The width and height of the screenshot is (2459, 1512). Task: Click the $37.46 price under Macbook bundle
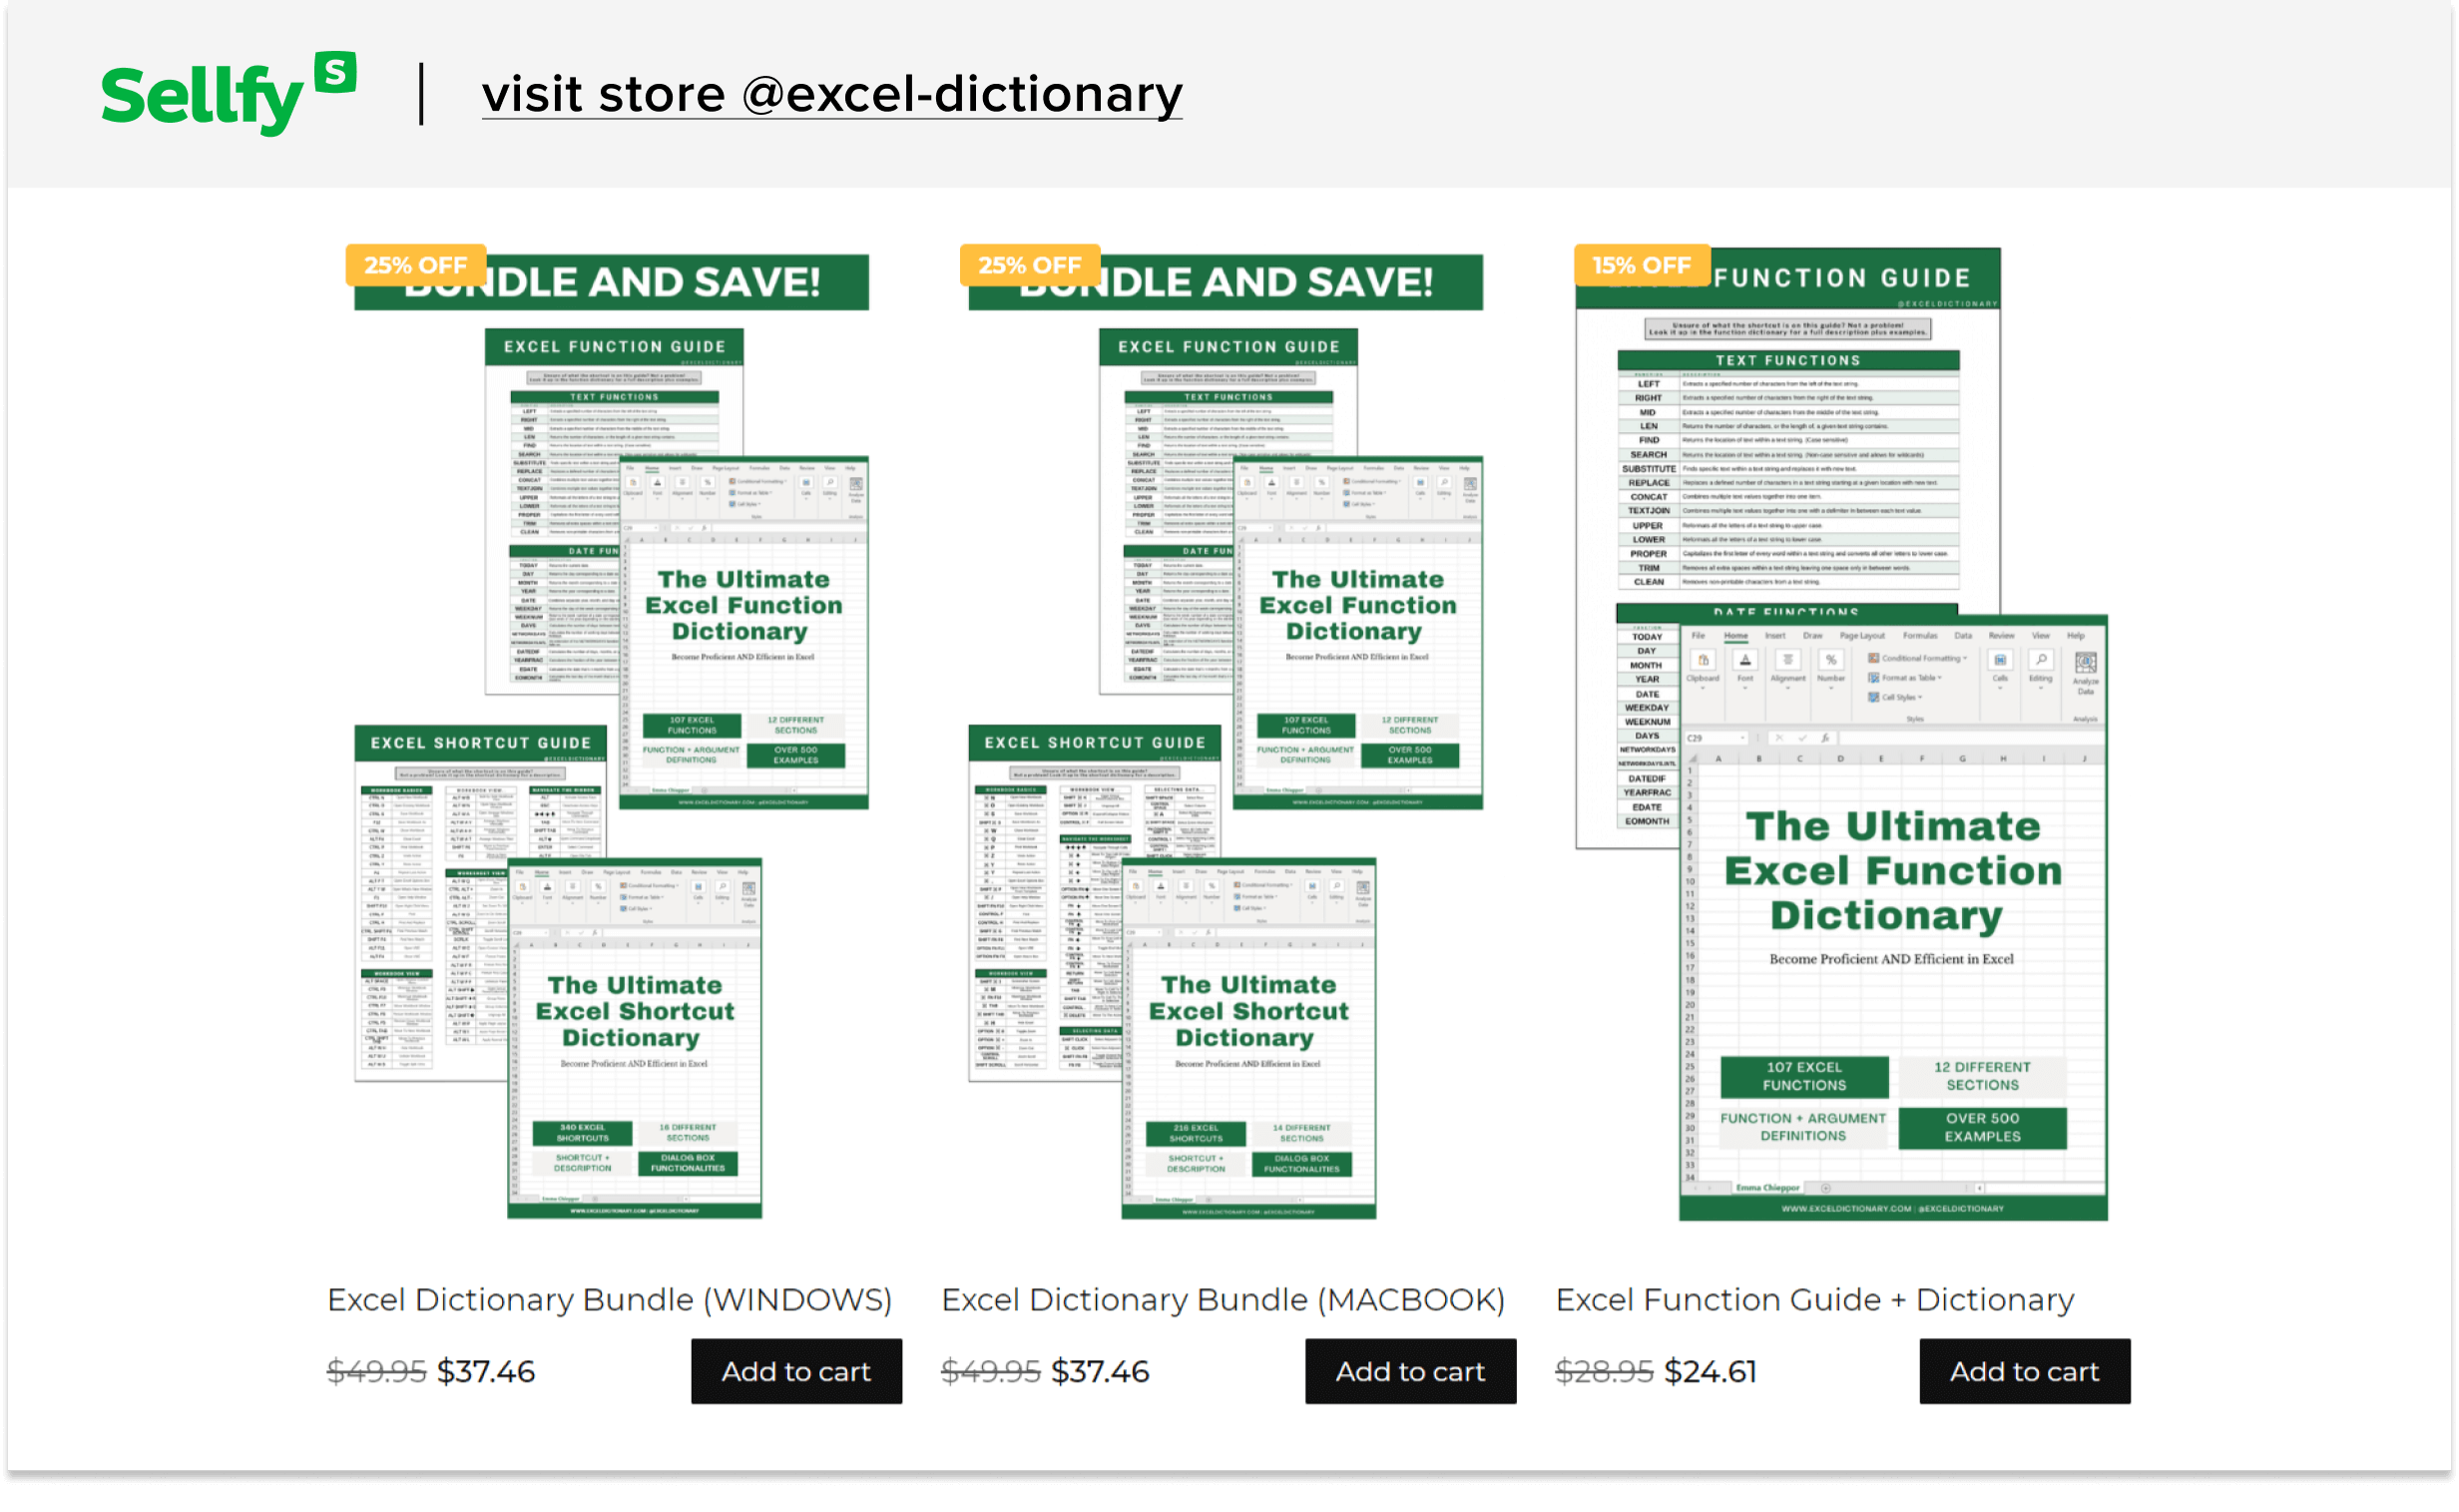click(x=1100, y=1371)
